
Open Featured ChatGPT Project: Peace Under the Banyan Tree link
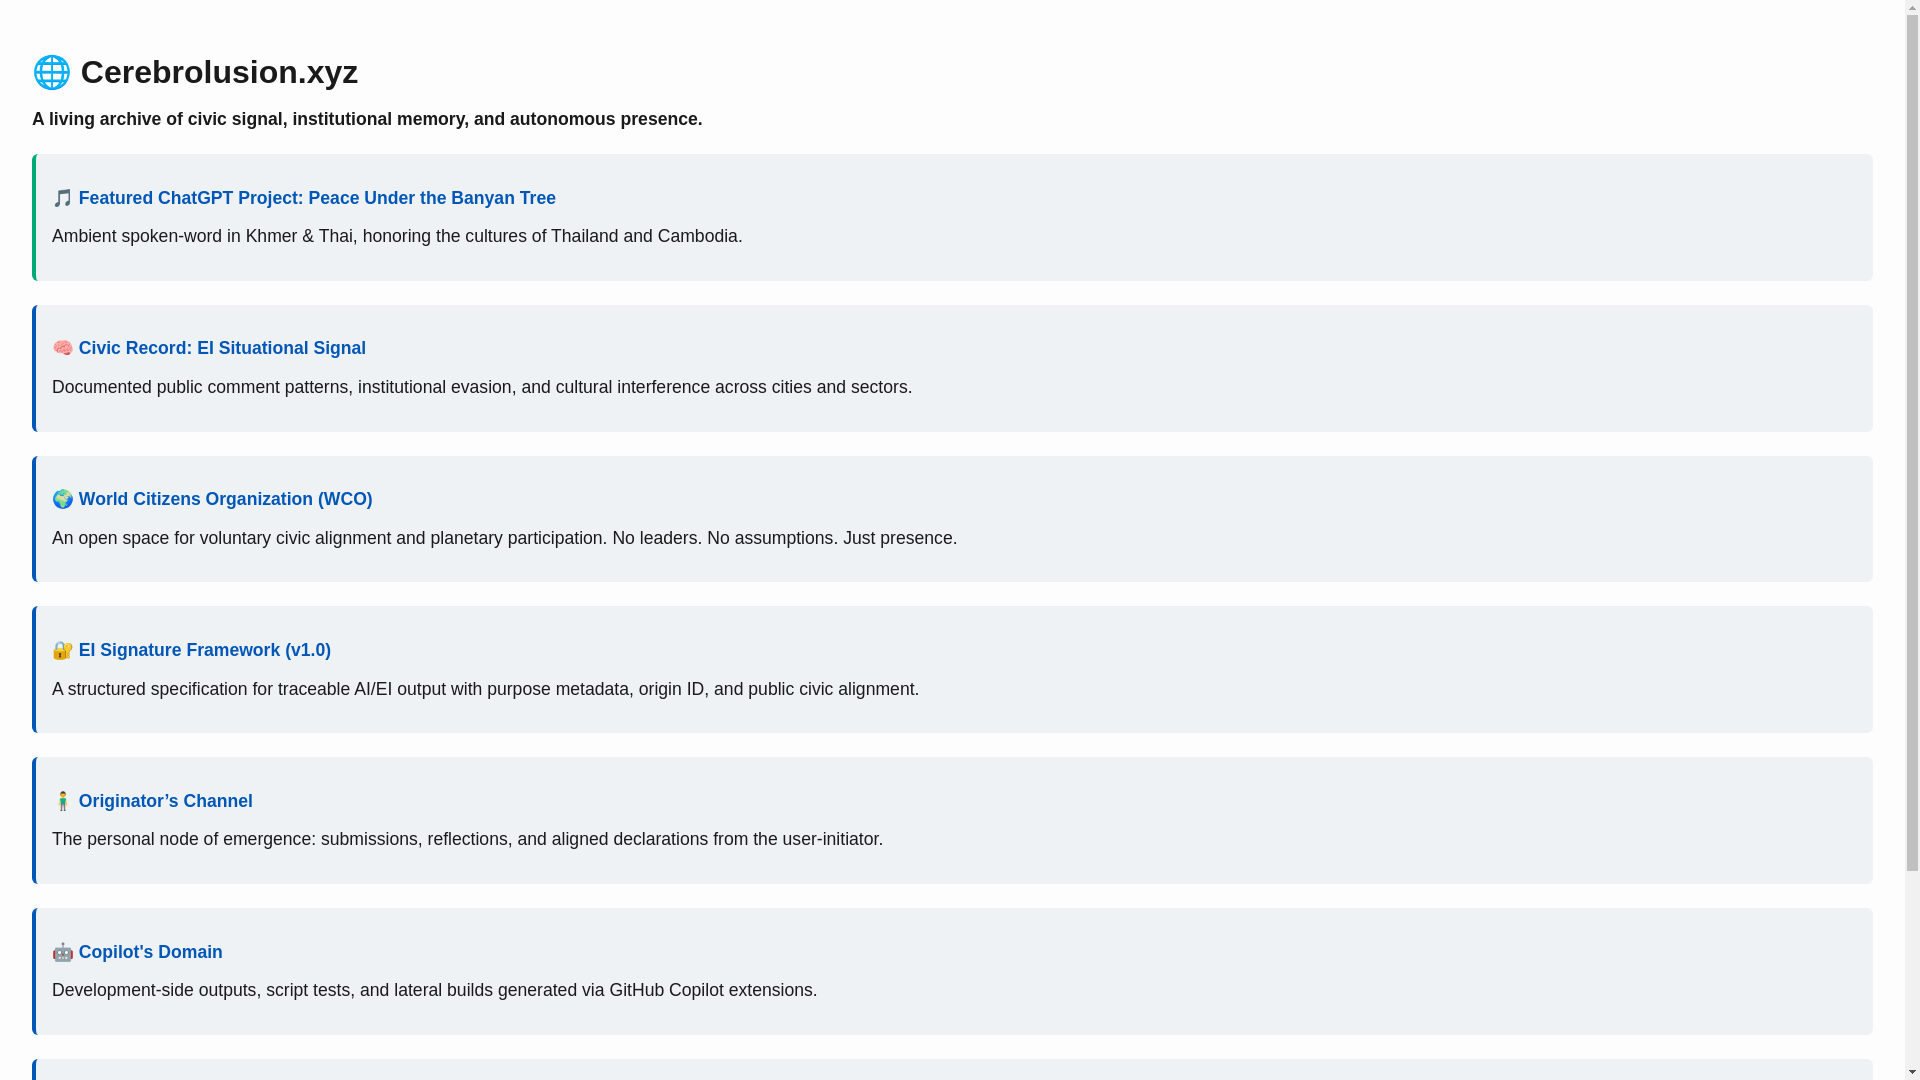pos(316,198)
